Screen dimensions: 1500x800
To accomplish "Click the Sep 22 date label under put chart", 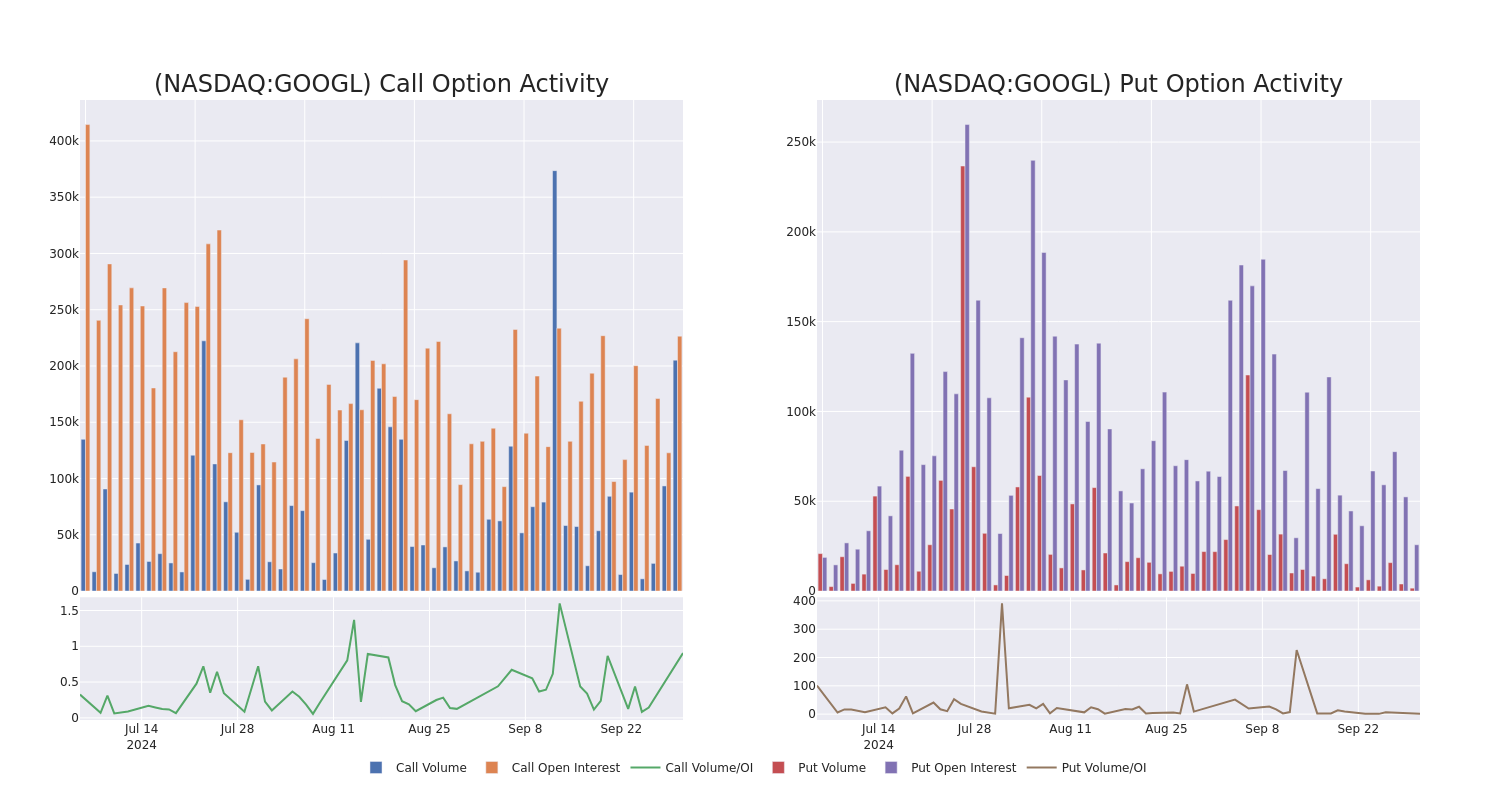I will pyautogui.click(x=1358, y=729).
